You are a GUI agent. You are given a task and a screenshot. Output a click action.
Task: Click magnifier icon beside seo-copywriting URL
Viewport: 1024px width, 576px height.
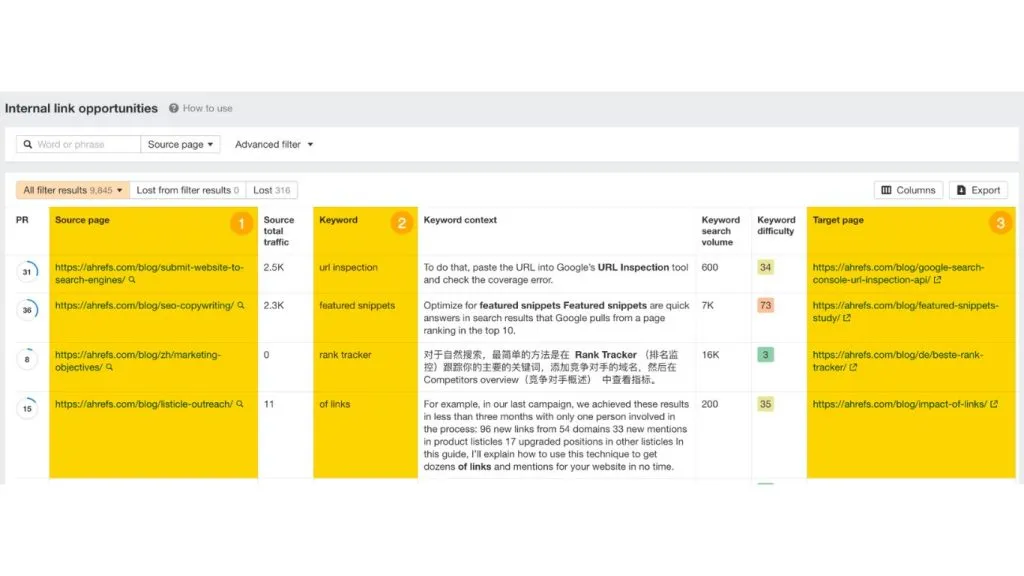[x=240, y=306]
